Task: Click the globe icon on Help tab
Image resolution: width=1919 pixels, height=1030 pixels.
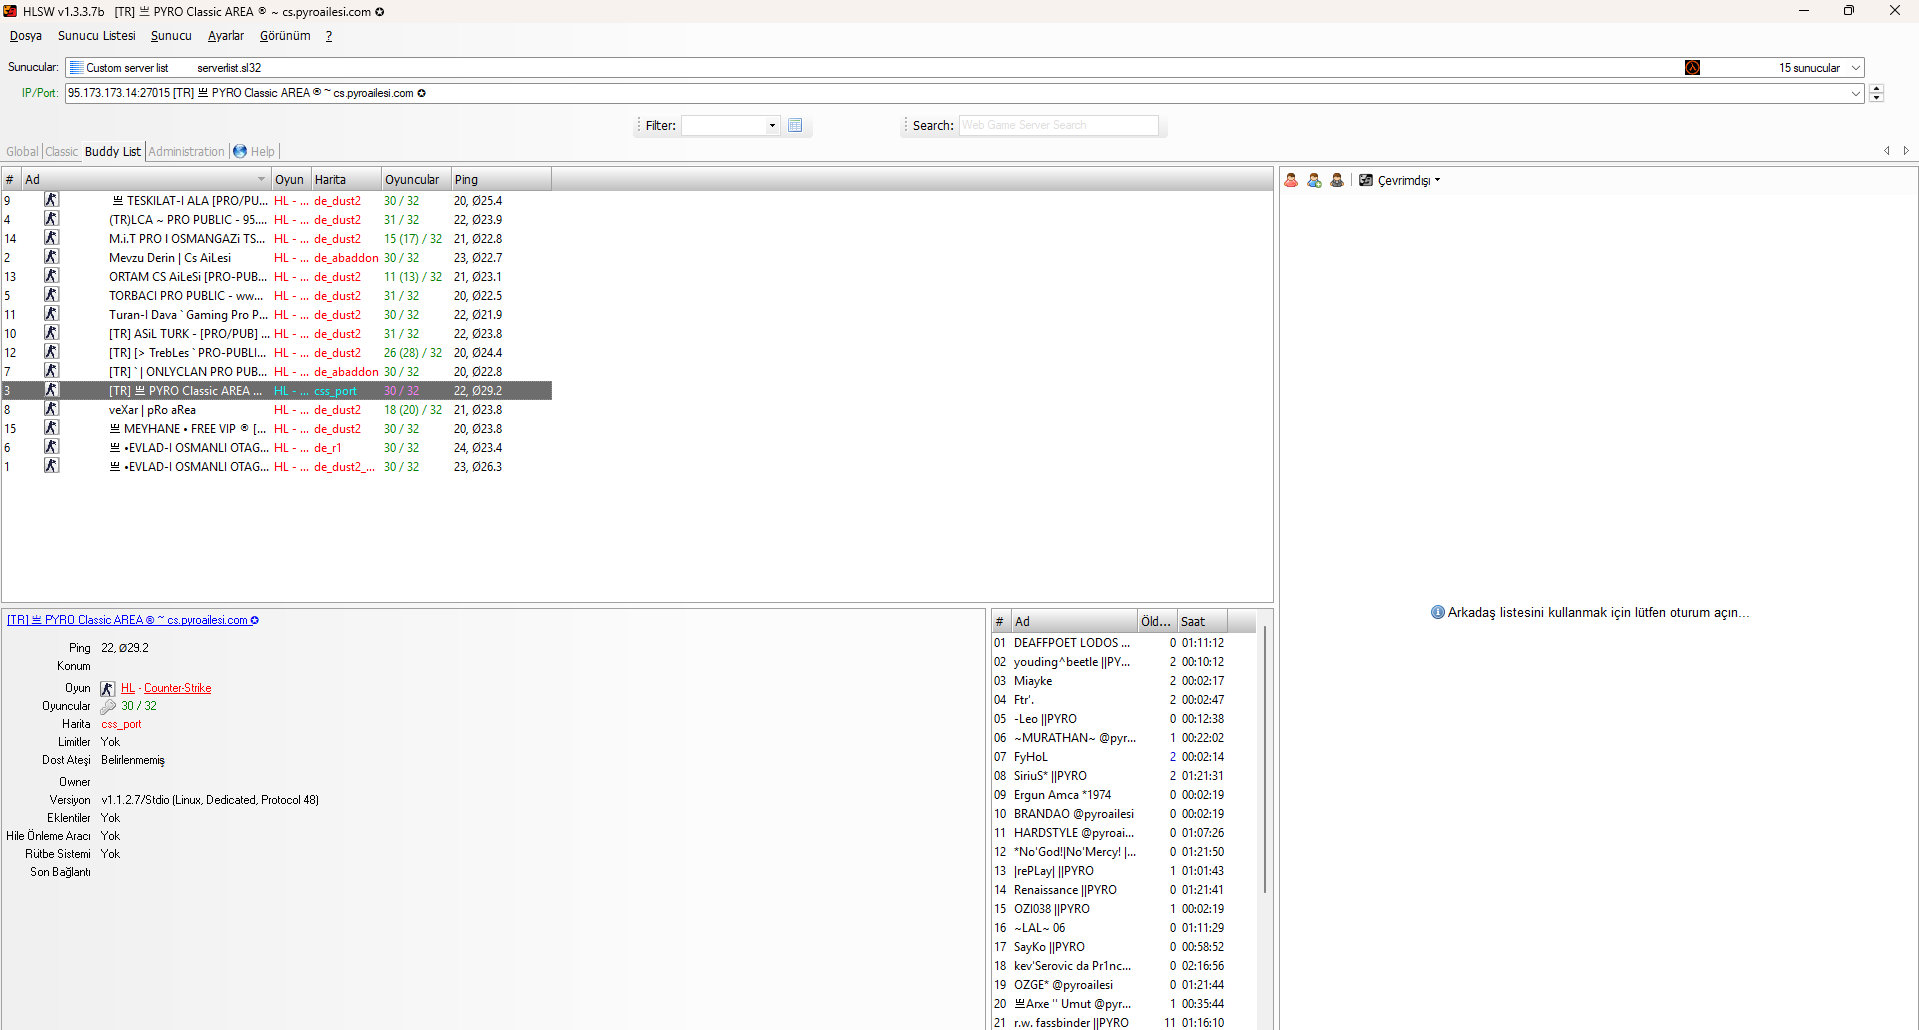Action: 240,151
